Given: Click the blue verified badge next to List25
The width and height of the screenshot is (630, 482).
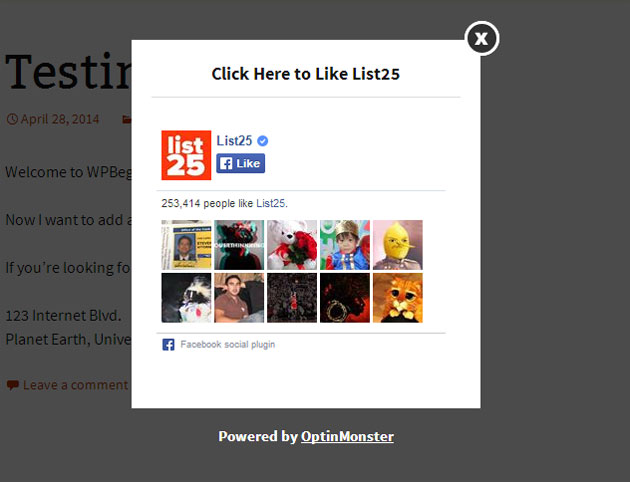Looking at the screenshot, I should (262, 141).
